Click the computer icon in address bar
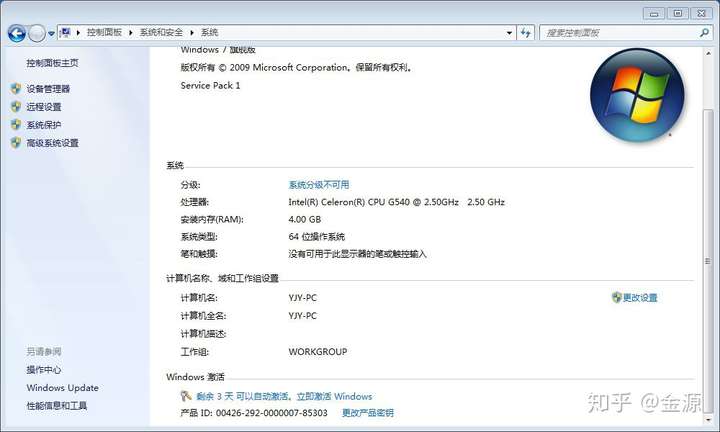Image resolution: width=720 pixels, height=432 pixels. coord(66,33)
